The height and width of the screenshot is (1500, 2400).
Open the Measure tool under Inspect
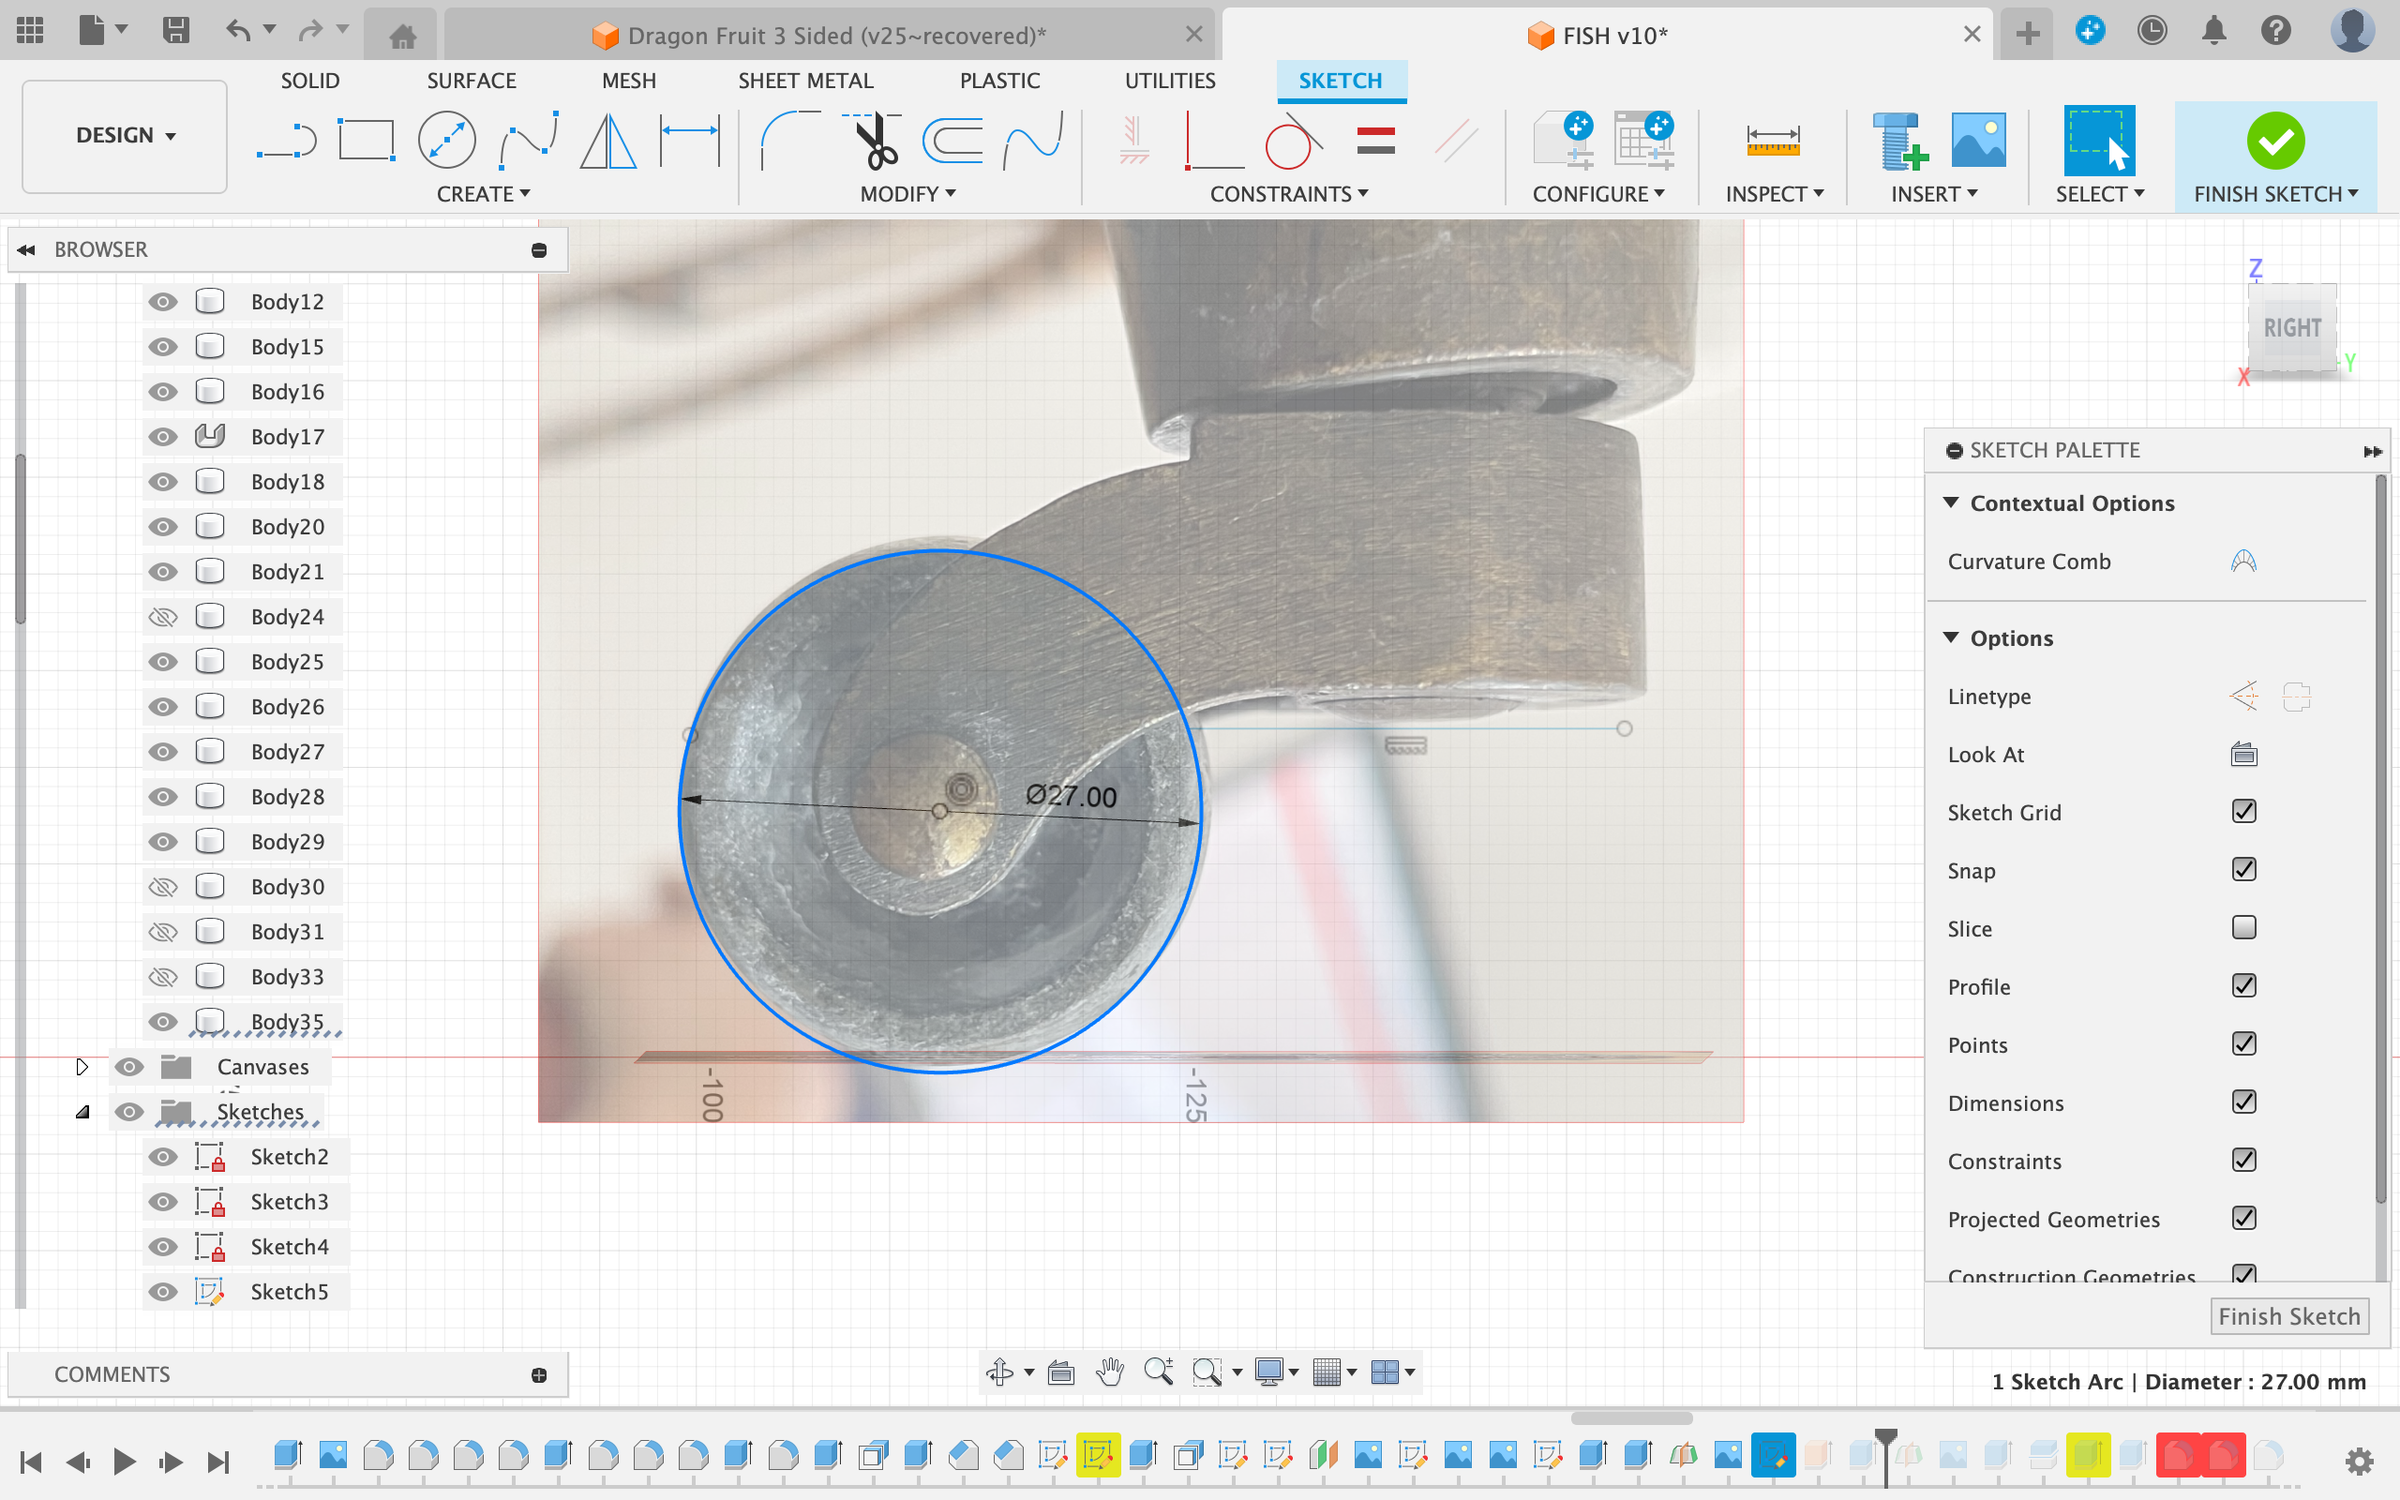pyautogui.click(x=1772, y=141)
